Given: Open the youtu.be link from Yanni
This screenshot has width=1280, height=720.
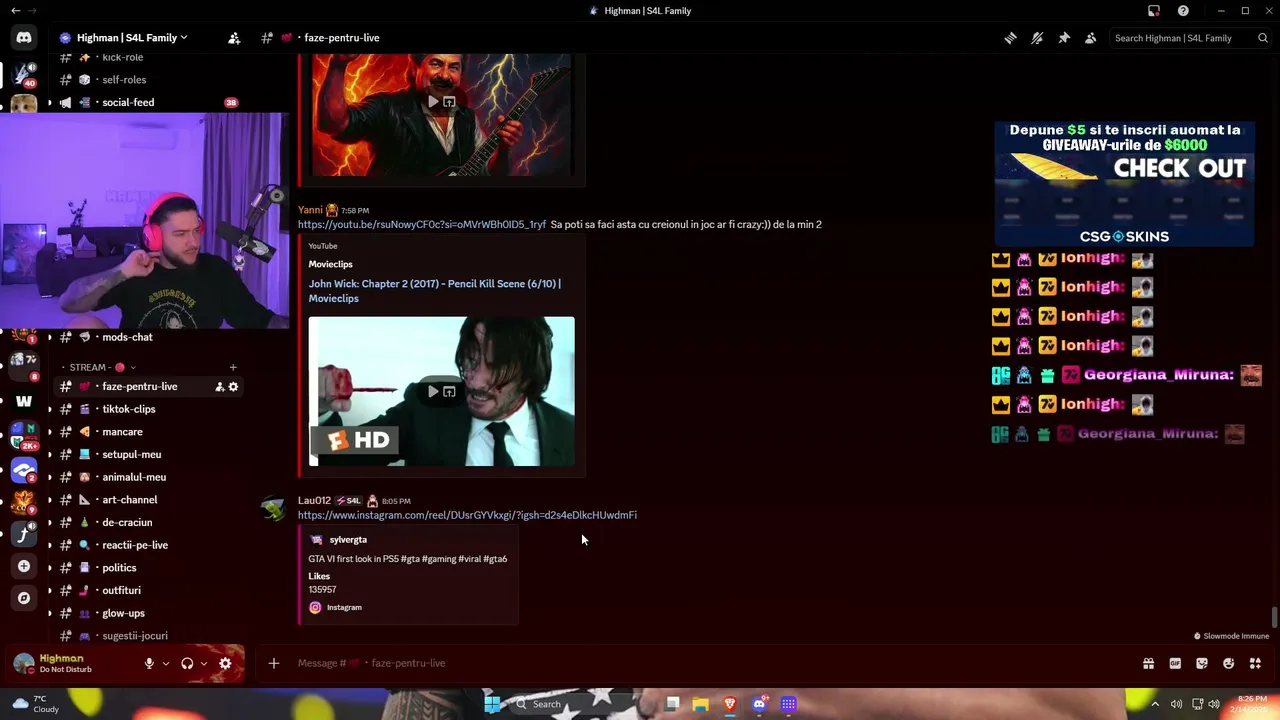Looking at the screenshot, I should tap(422, 225).
